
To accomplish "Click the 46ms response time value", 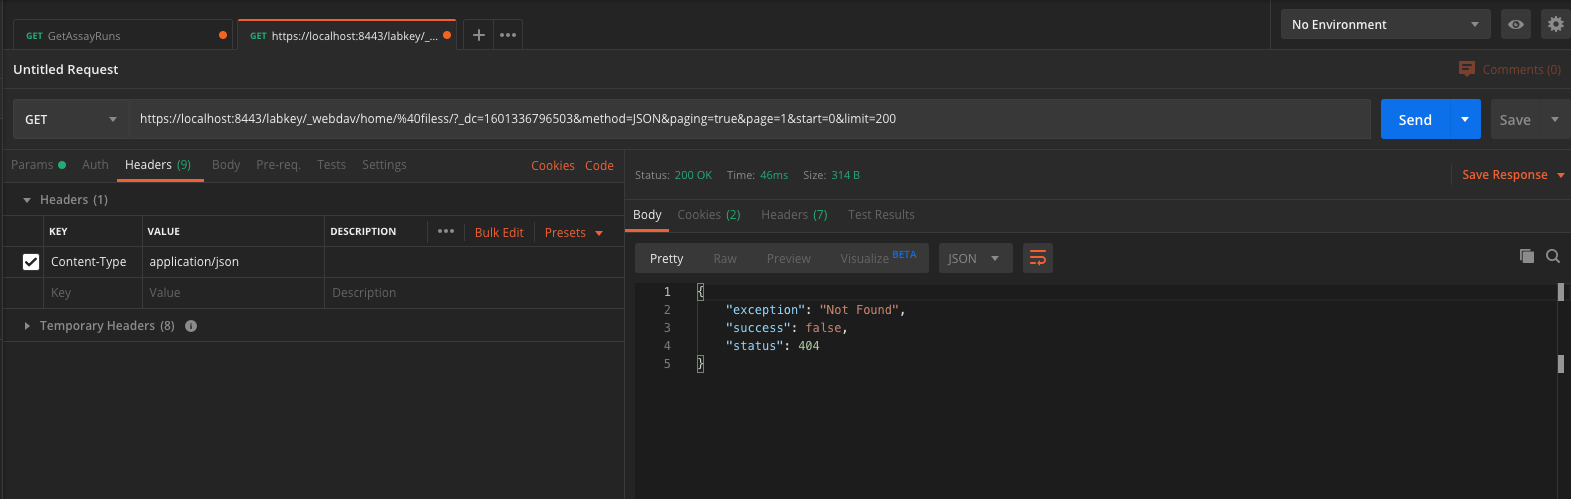I will 774,175.
